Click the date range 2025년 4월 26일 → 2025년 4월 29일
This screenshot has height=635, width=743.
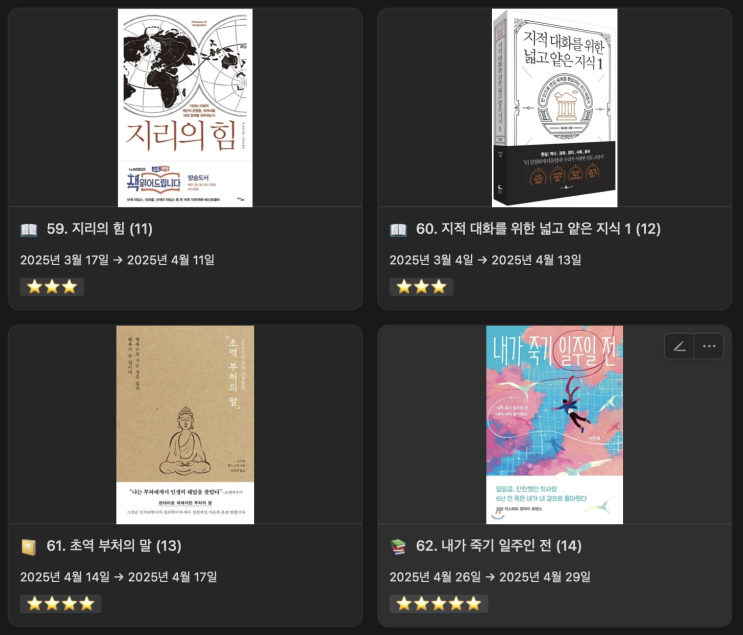pyautogui.click(x=490, y=577)
